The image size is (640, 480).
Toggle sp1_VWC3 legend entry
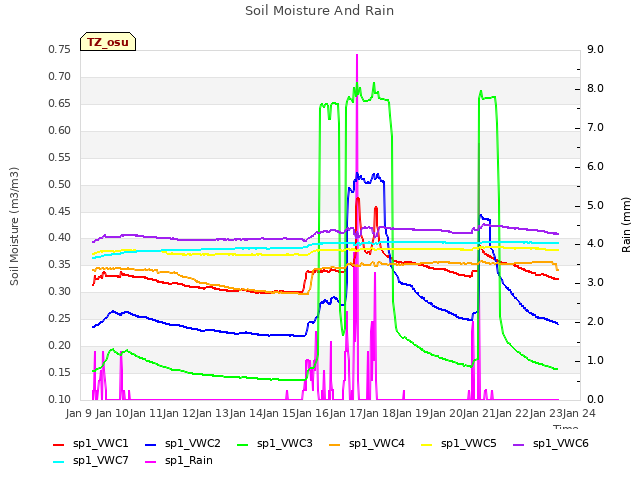(x=275, y=444)
